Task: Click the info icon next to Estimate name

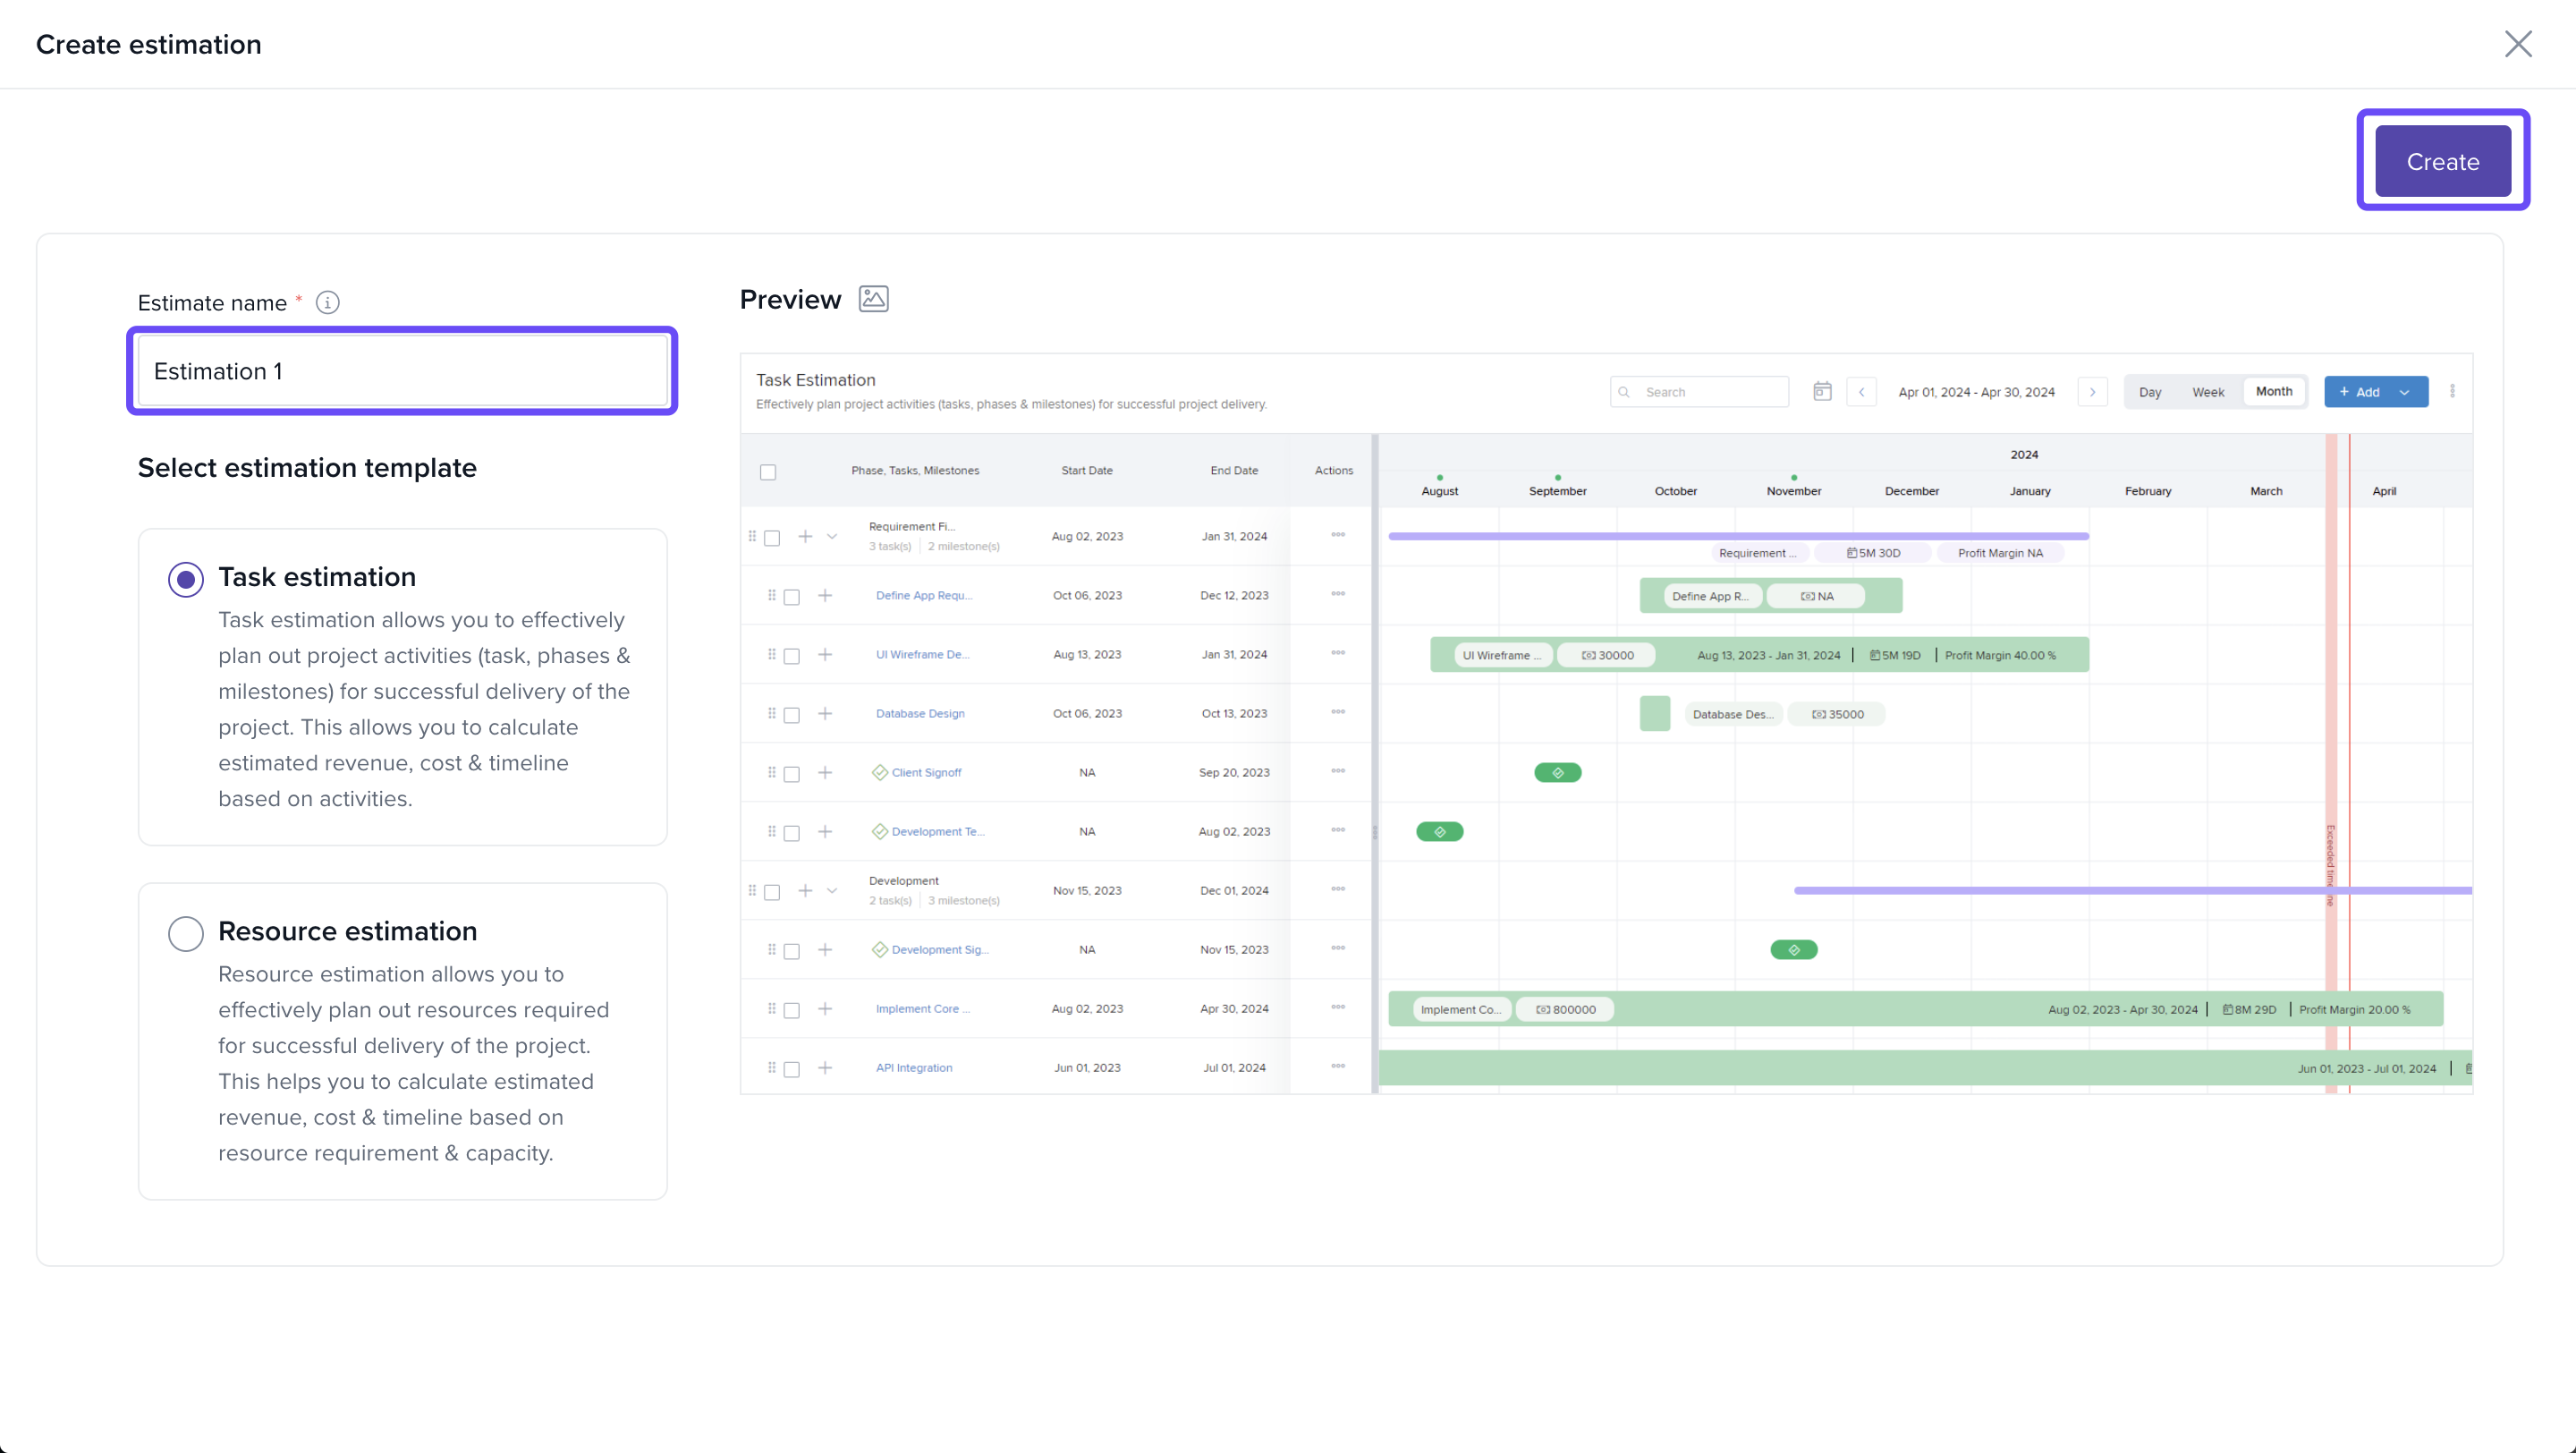Action: (327, 302)
